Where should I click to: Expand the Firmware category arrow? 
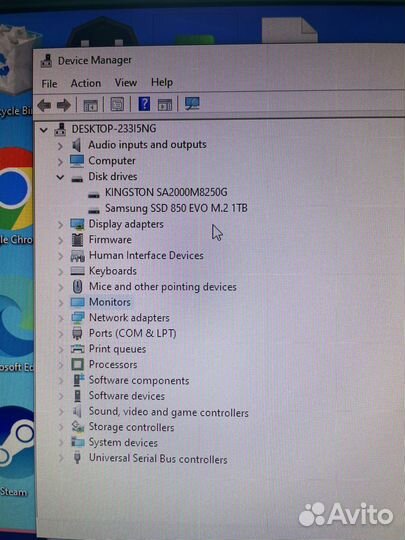[x=61, y=240]
